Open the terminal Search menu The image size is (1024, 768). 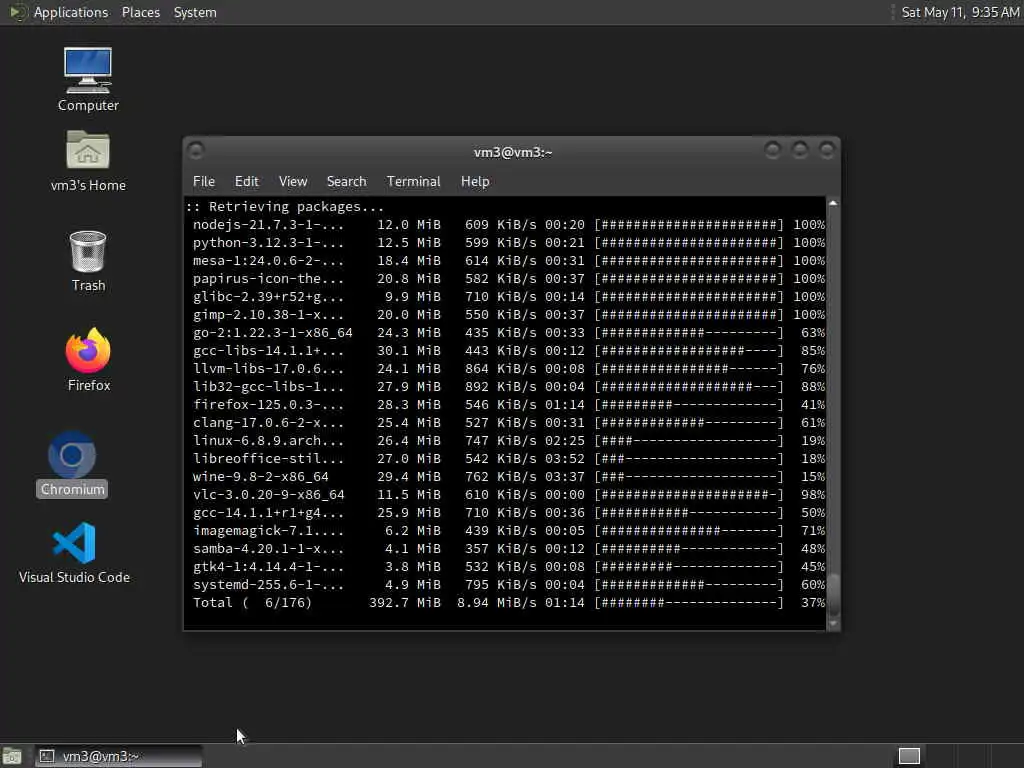(346, 182)
